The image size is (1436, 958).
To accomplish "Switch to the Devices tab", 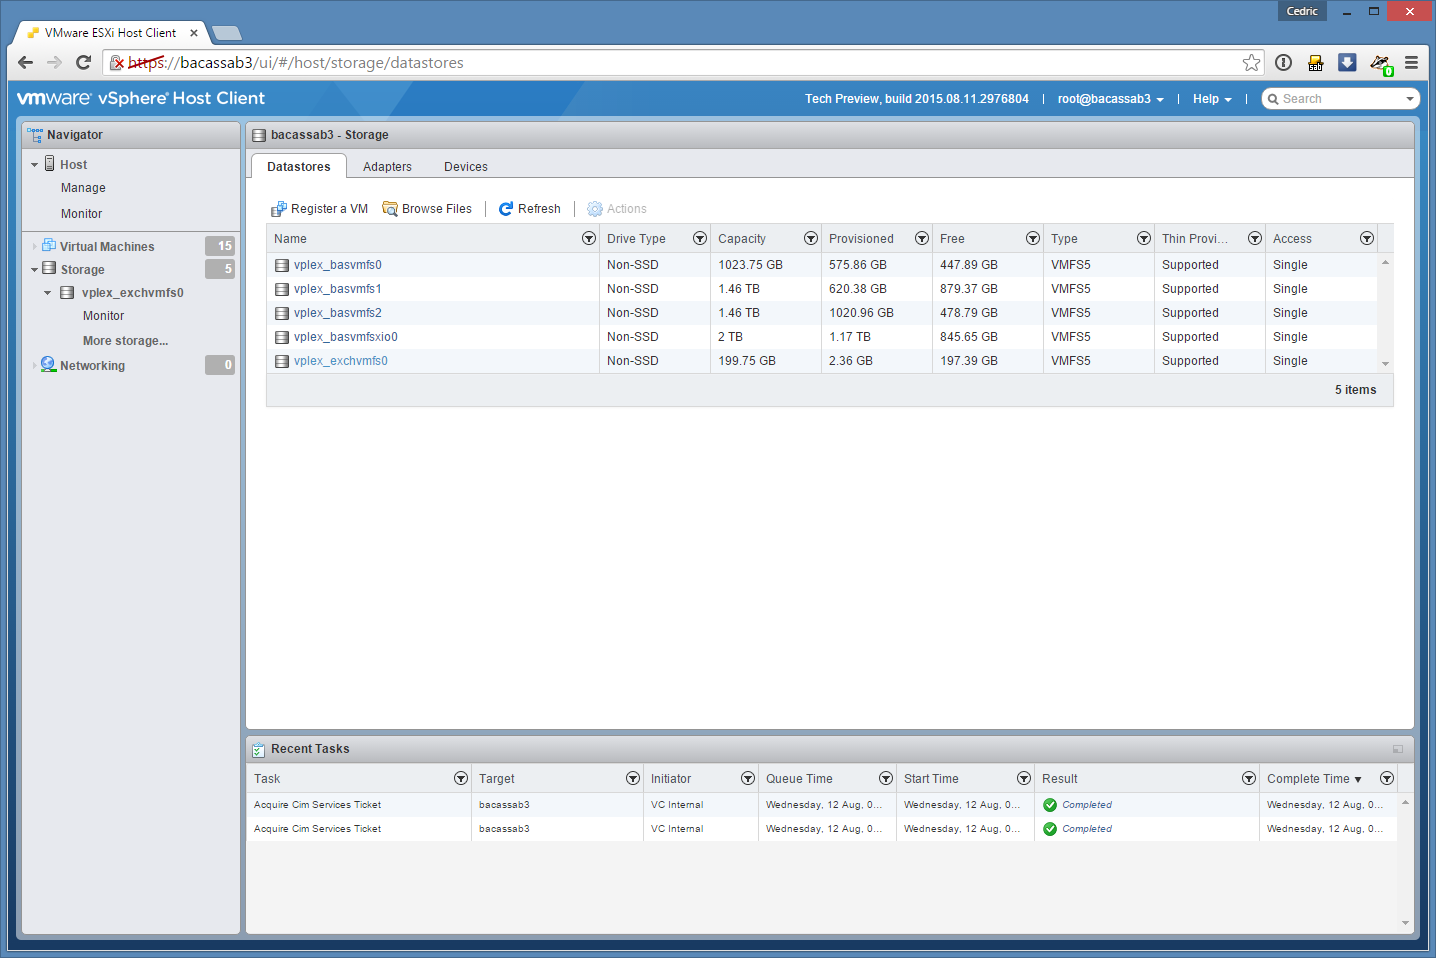I will click(466, 167).
